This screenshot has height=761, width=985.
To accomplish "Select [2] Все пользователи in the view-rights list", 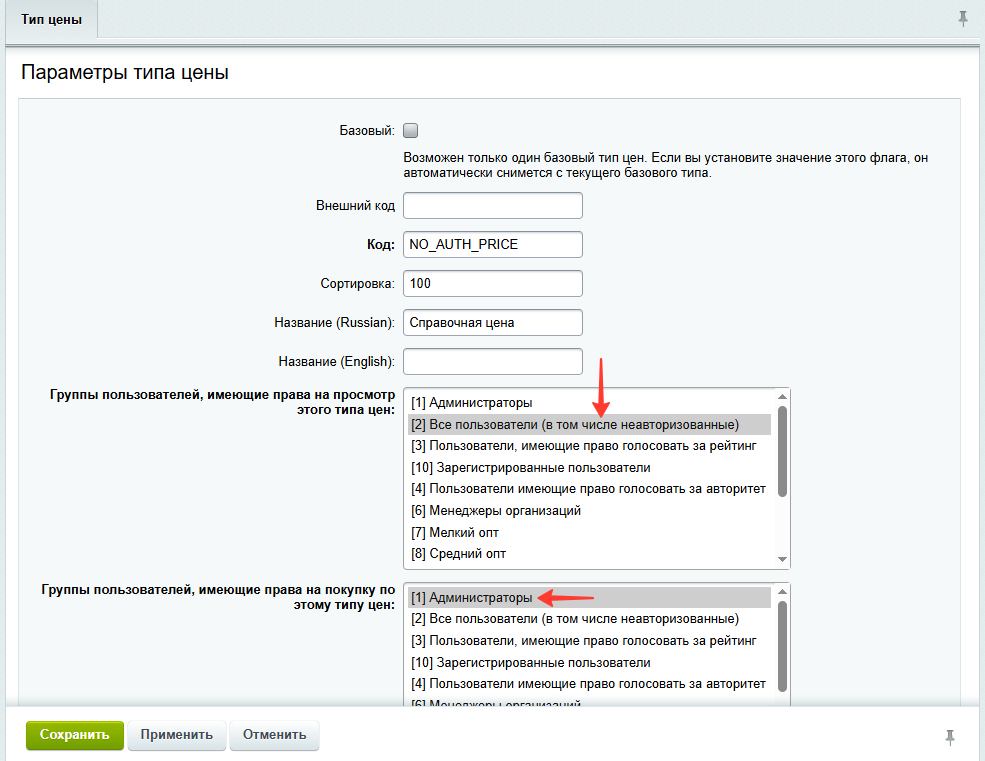I will point(589,425).
